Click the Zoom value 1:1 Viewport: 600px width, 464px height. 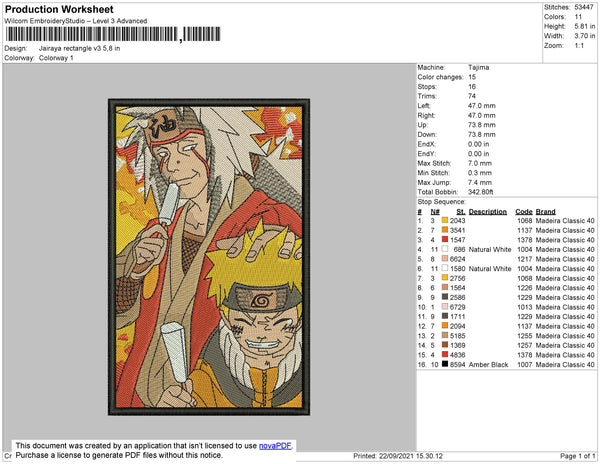click(579, 46)
